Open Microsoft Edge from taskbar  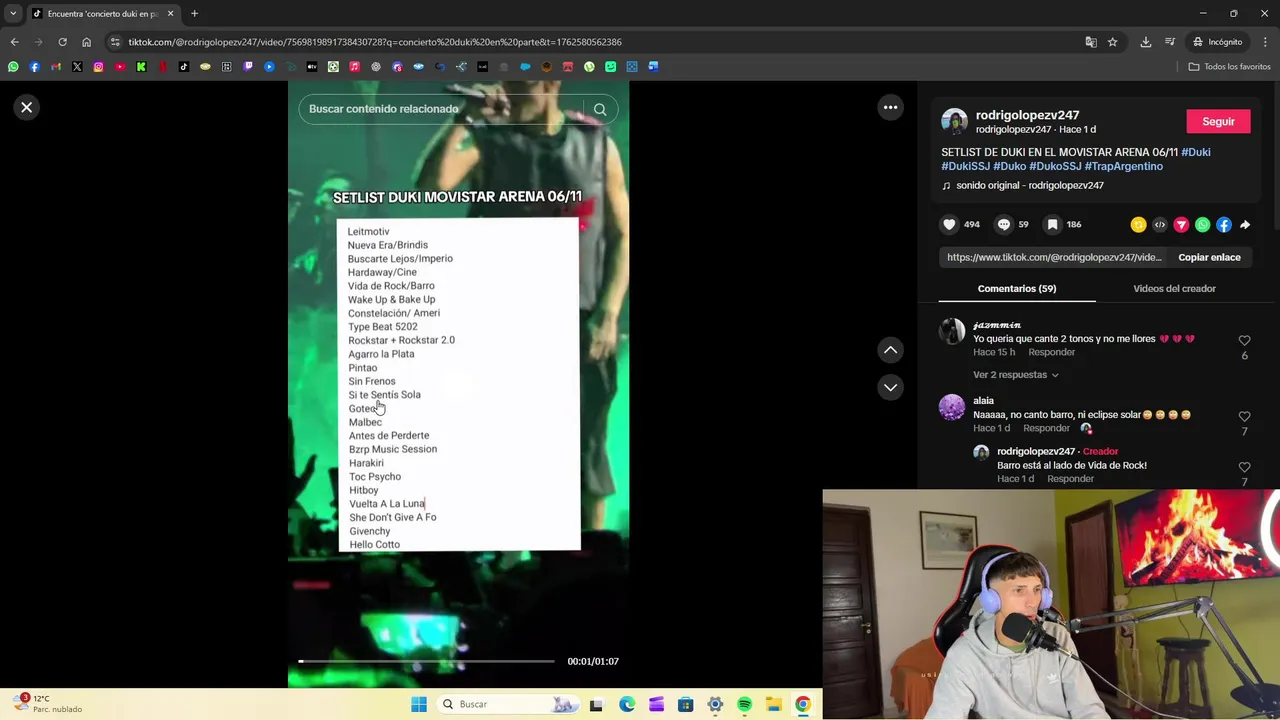point(626,704)
